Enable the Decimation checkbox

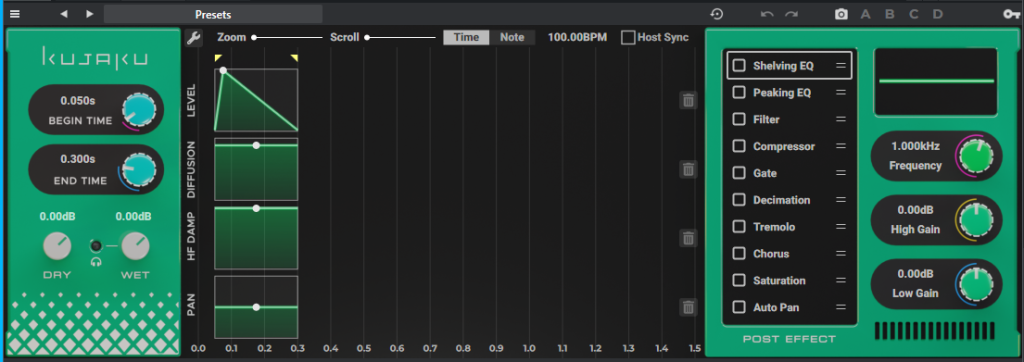[x=739, y=199]
